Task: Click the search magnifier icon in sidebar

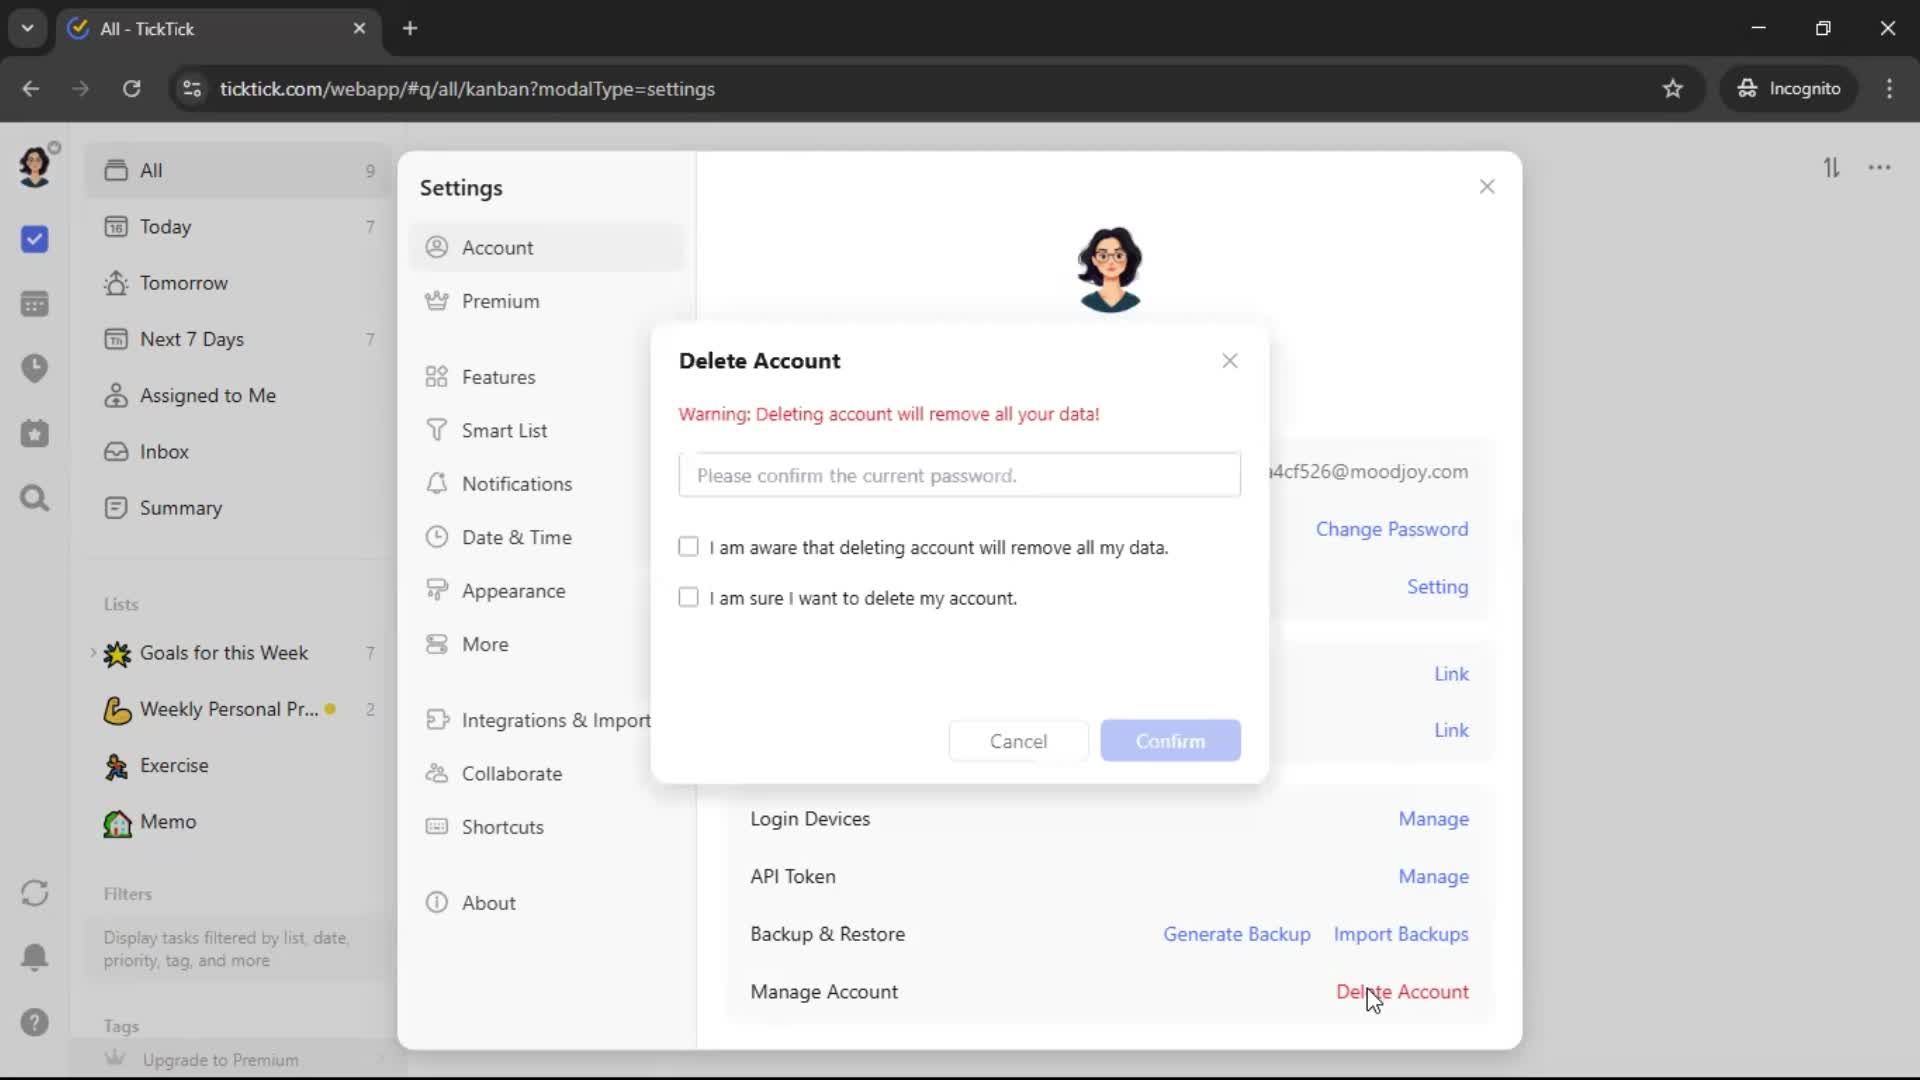Action: (35, 498)
